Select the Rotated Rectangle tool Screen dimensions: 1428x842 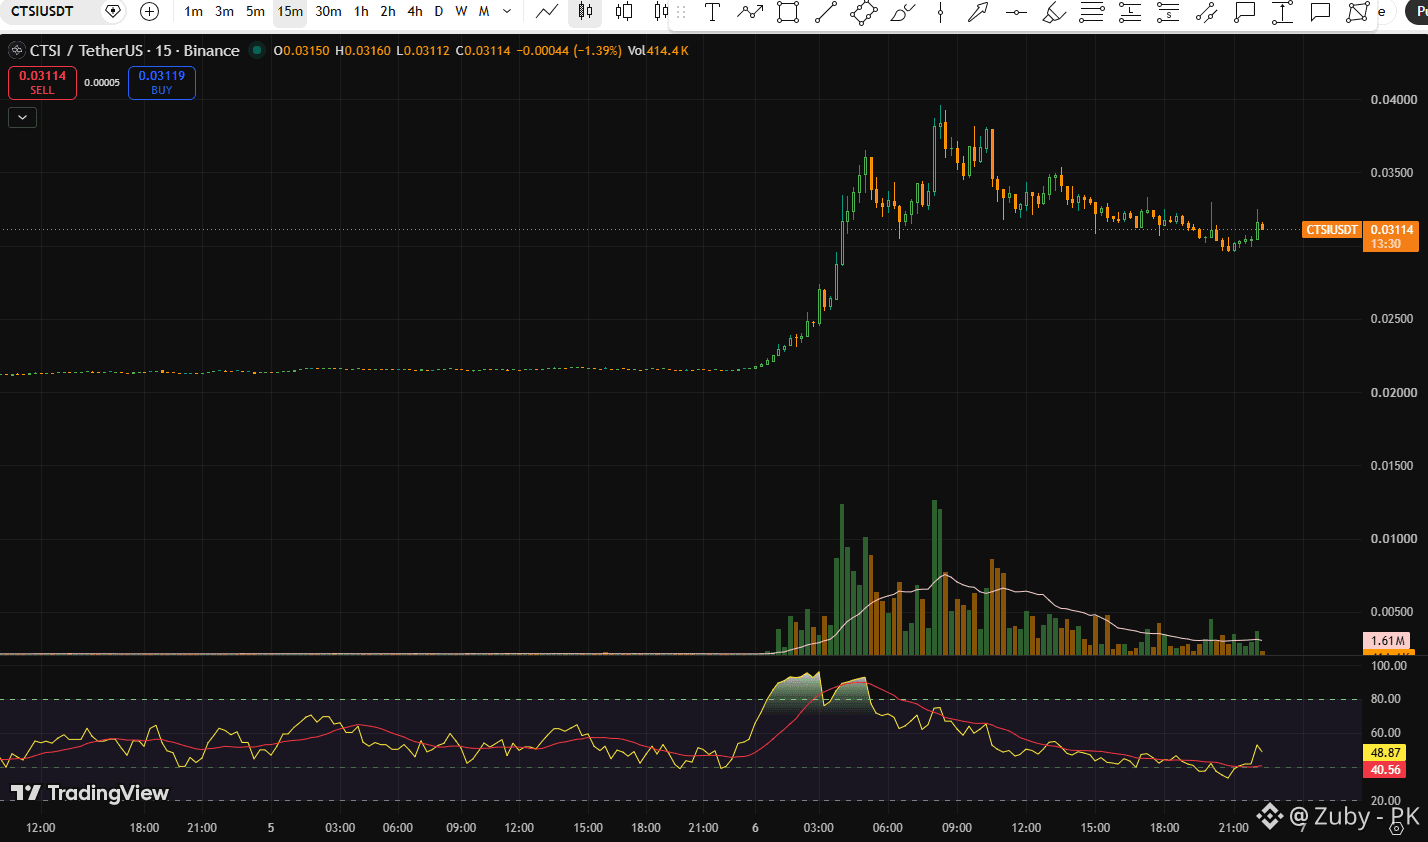coord(864,12)
